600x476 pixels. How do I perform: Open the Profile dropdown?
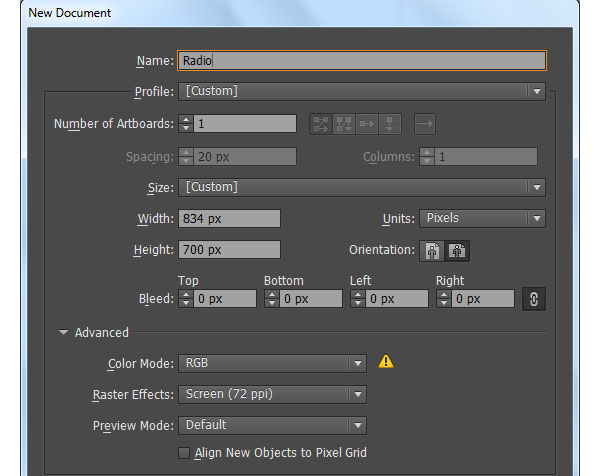click(362, 91)
